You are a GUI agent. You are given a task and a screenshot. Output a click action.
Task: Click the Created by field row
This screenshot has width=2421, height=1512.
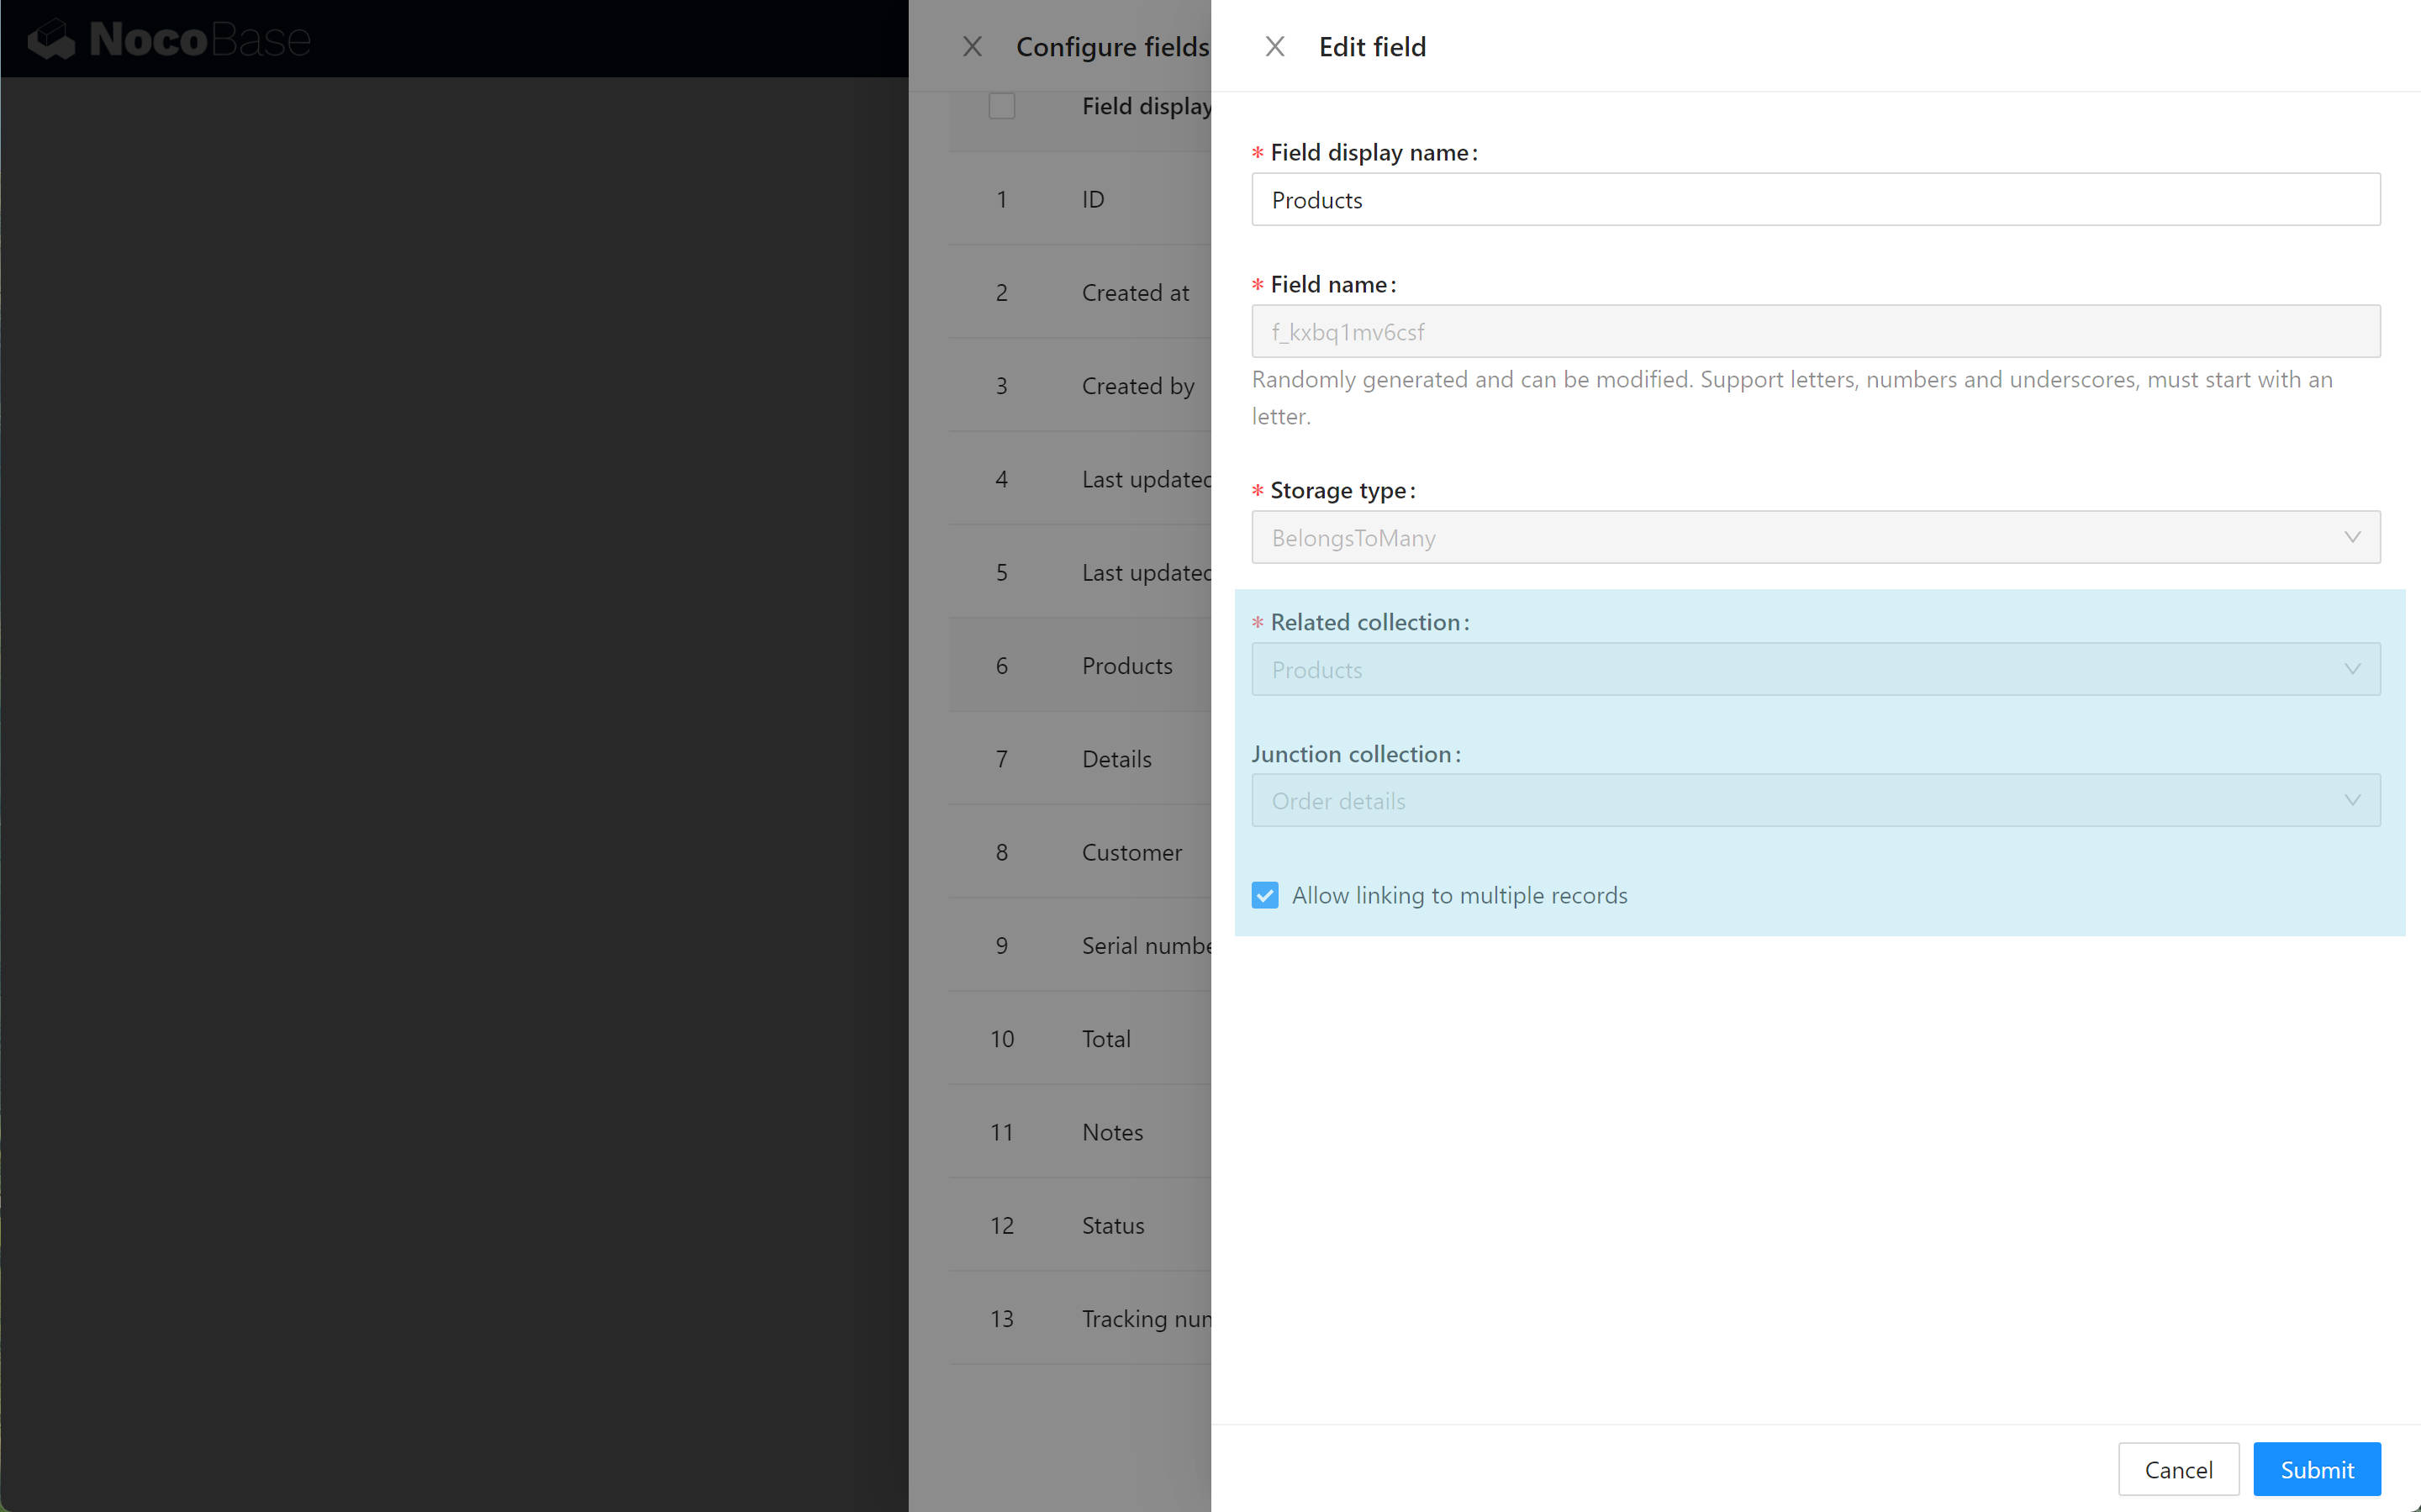(x=1137, y=386)
